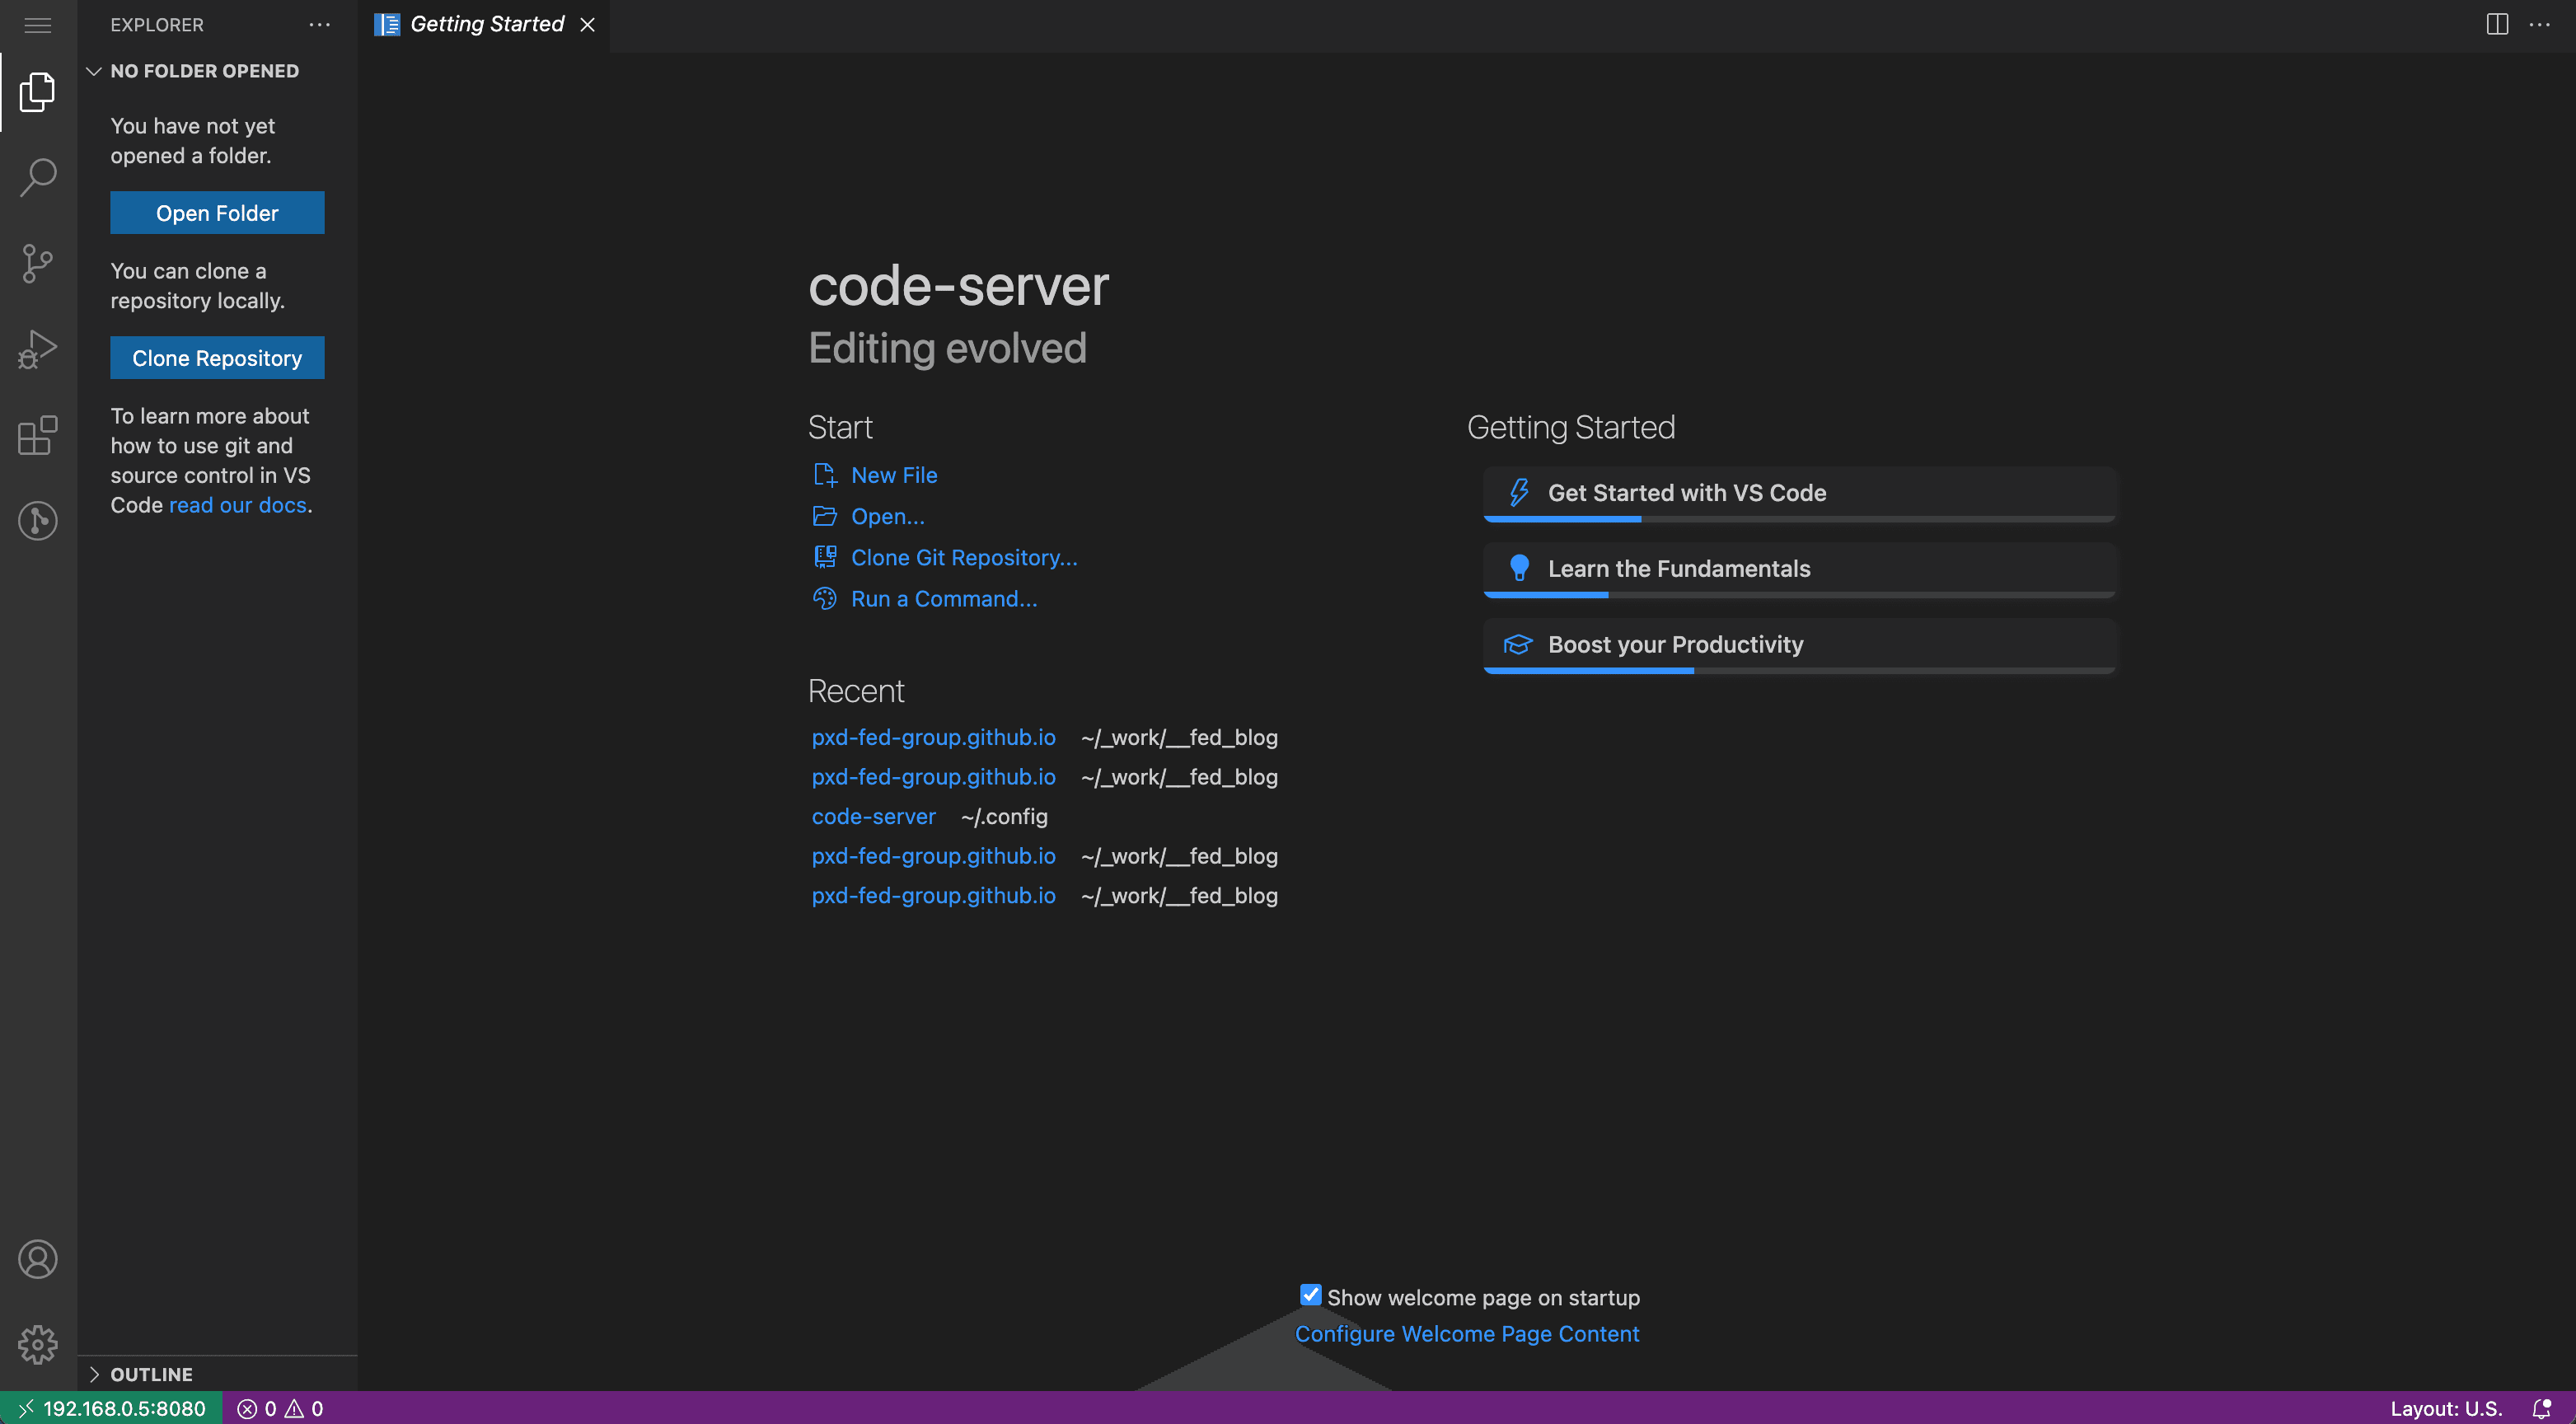The width and height of the screenshot is (2576, 1424).
Task: Split the editor to the right
Action: [2497, 25]
